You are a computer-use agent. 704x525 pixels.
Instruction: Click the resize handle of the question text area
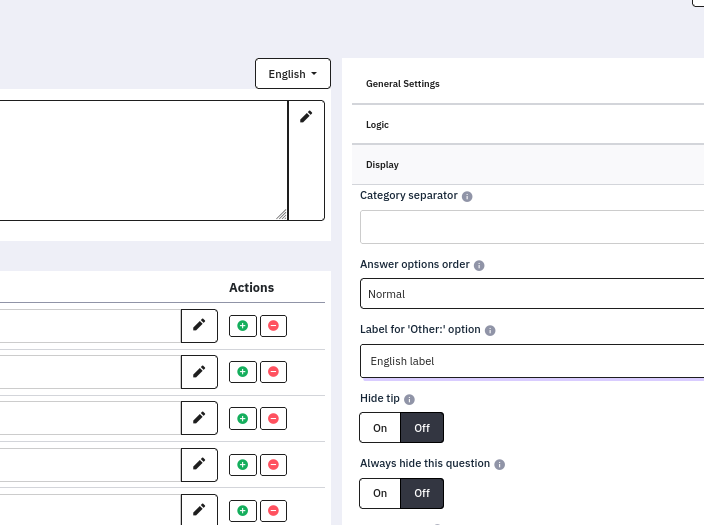[x=281, y=214]
